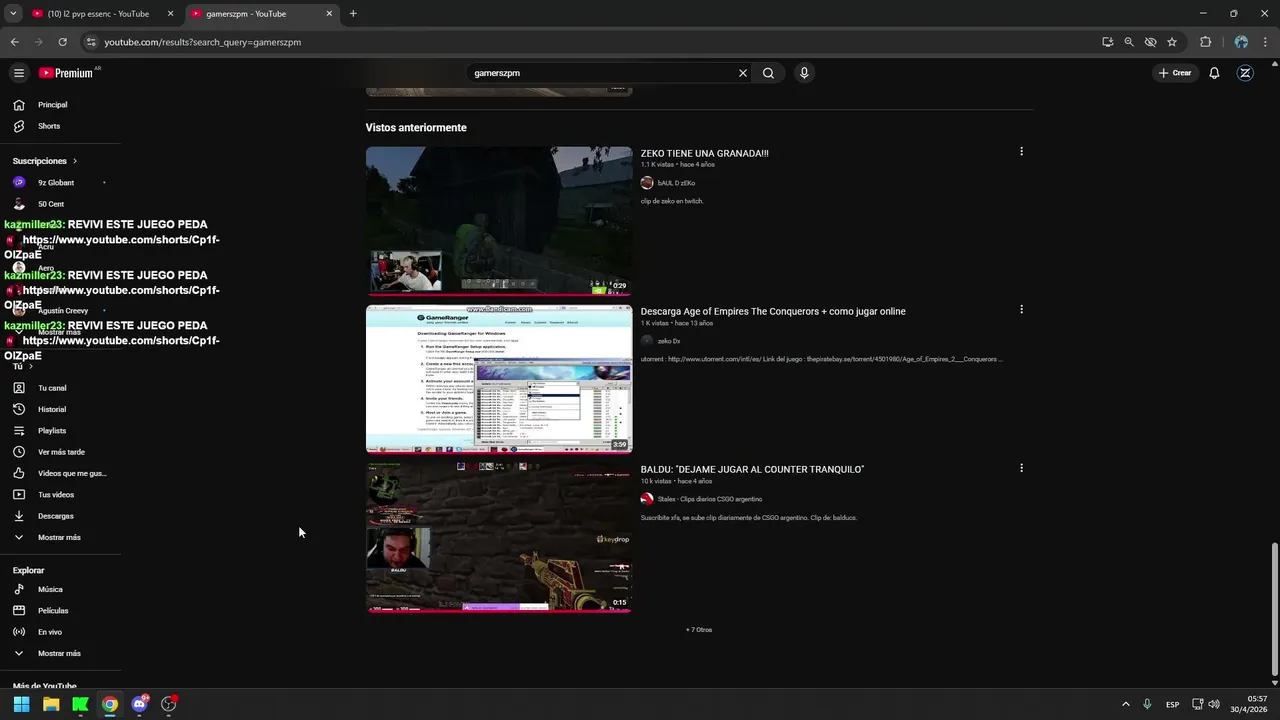Open the Chrome three-dot menu

[x=1265, y=42]
